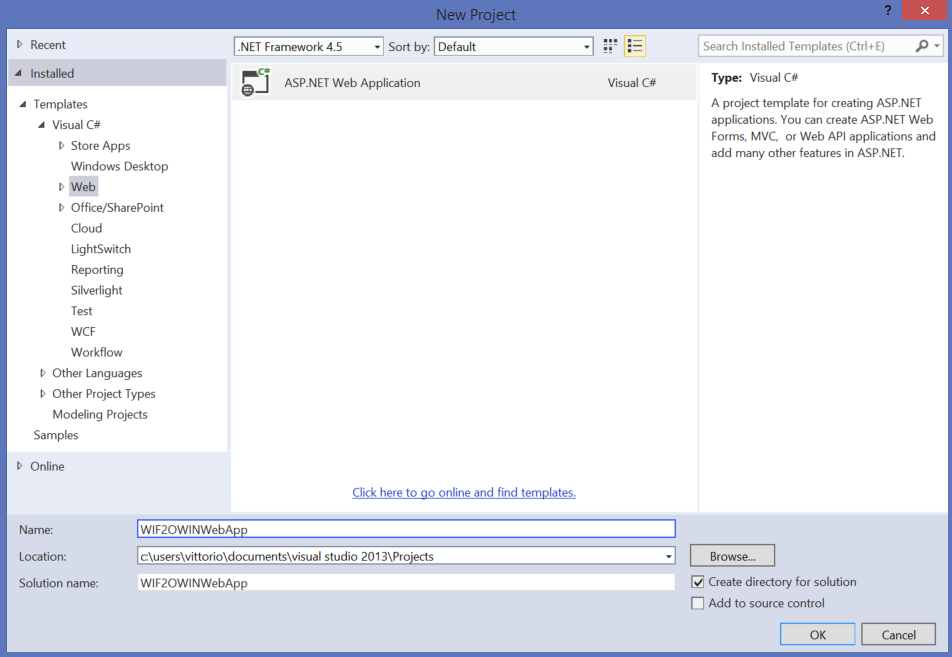
Task: Open the .NET Framework 4.5 dropdown
Action: tap(308, 47)
